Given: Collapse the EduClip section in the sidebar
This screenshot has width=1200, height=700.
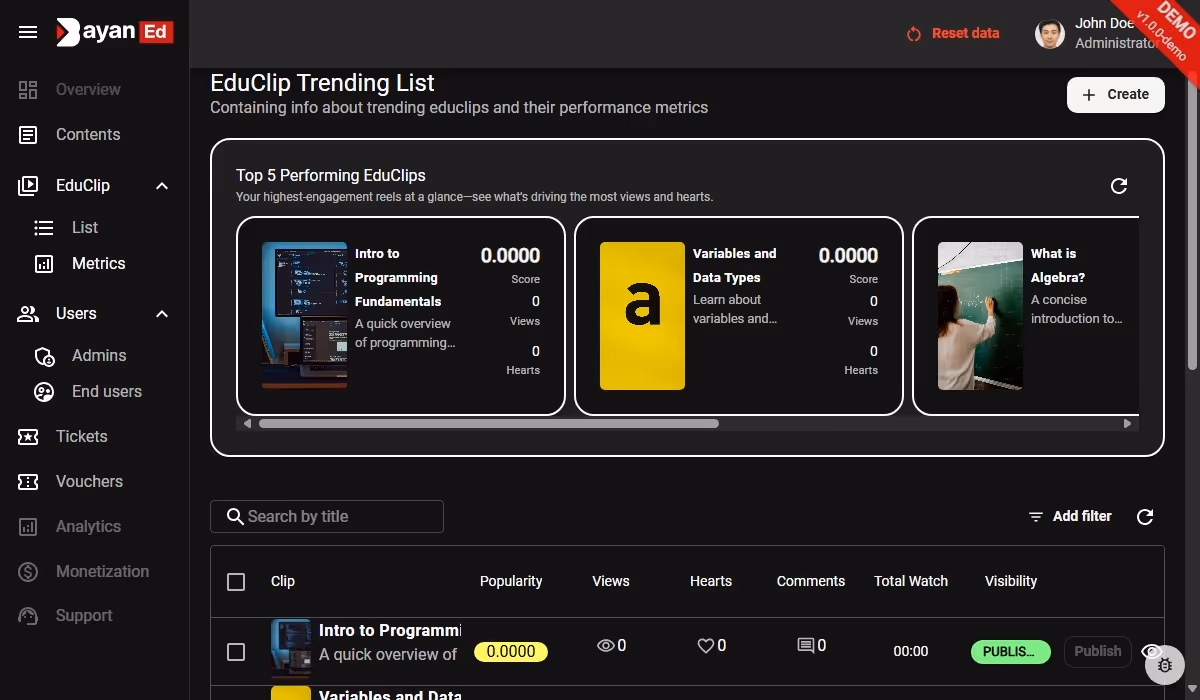Looking at the screenshot, I should click(161, 185).
